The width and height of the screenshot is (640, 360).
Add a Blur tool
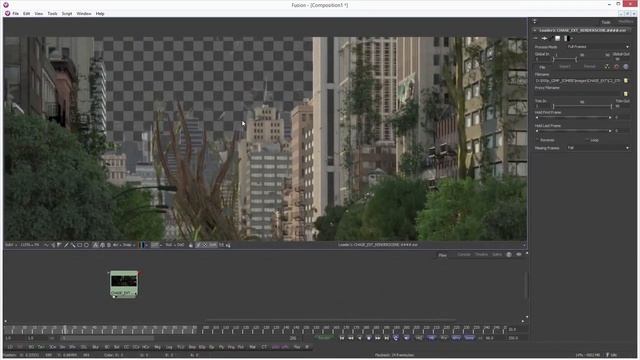[x=95, y=347]
